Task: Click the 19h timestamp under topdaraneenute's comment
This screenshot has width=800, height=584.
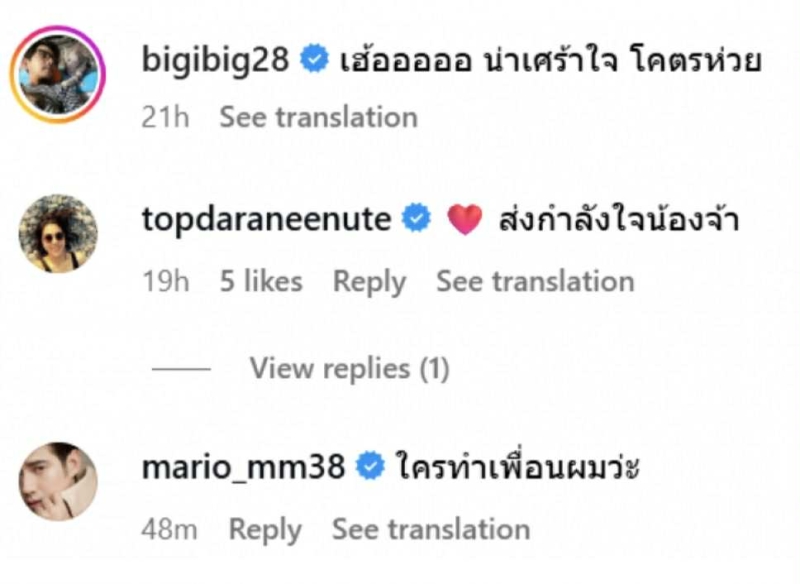Action: (165, 282)
